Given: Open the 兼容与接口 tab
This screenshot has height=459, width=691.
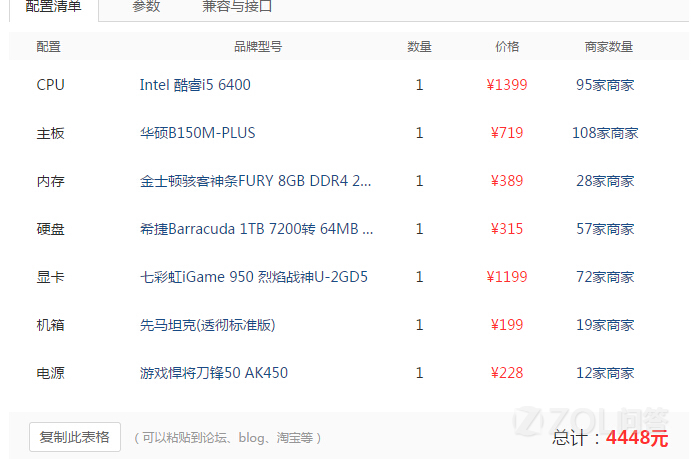Looking at the screenshot, I should [237, 7].
